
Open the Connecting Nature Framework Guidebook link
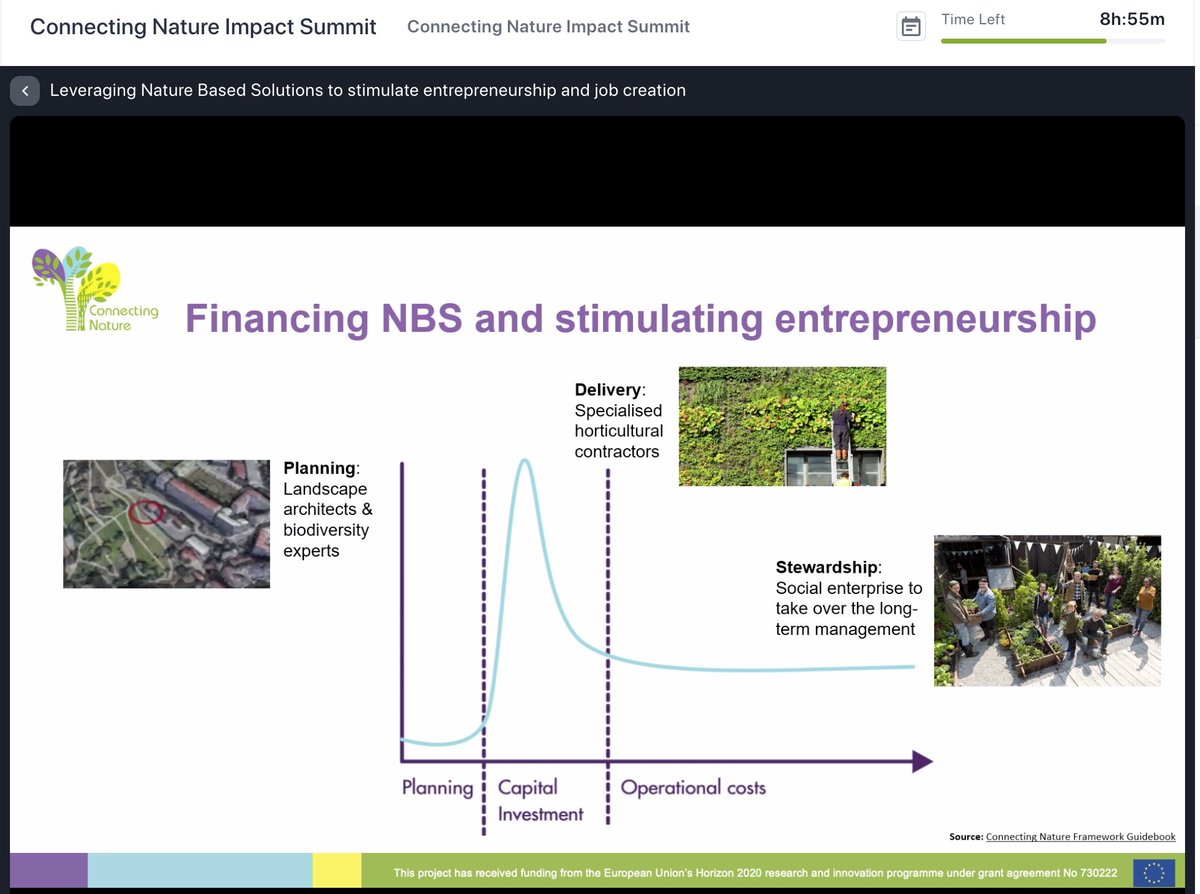(x=1081, y=836)
